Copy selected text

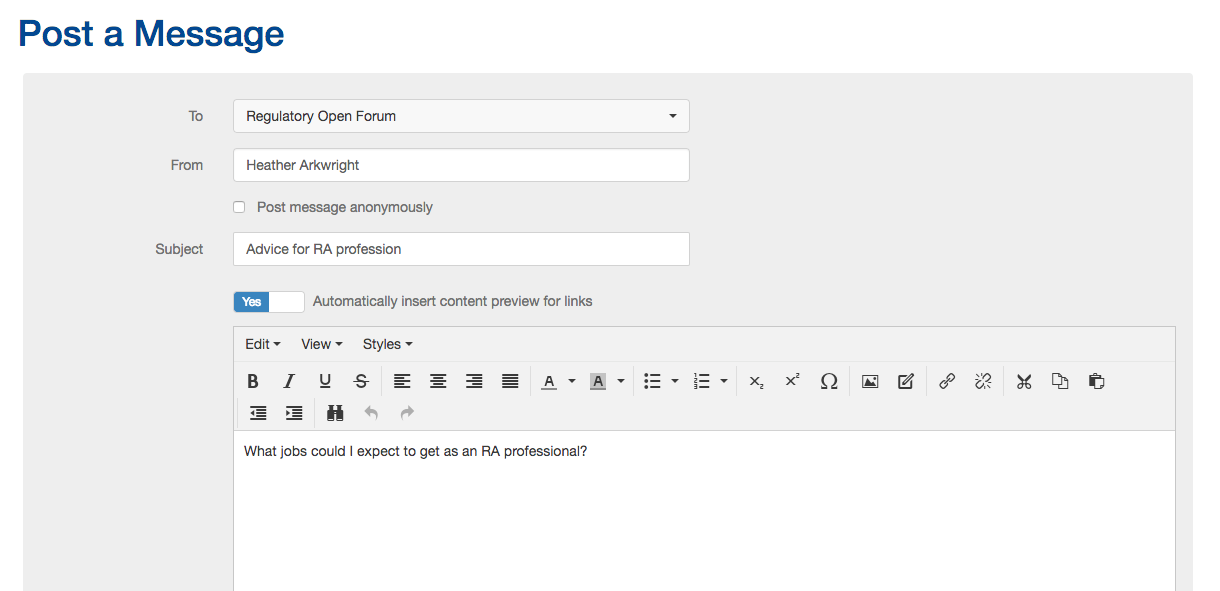[x=1060, y=381]
